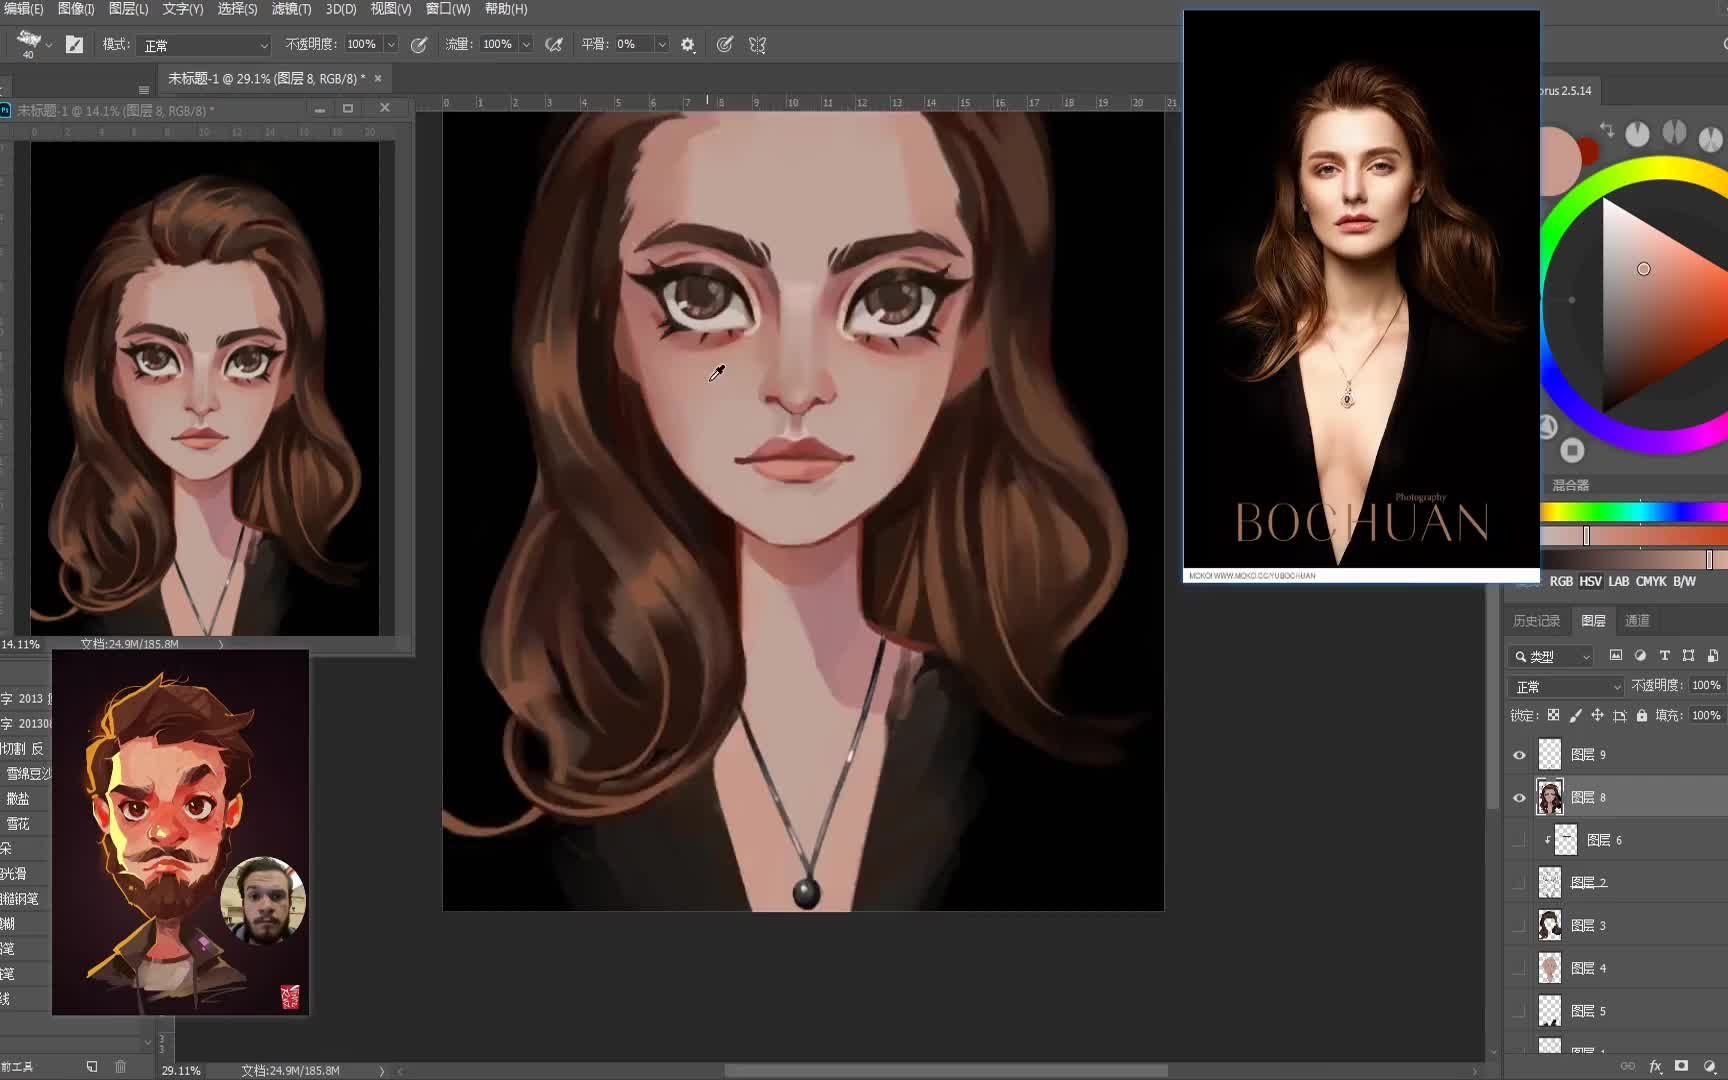Open the panel menu icon left of document tab

tap(143, 89)
